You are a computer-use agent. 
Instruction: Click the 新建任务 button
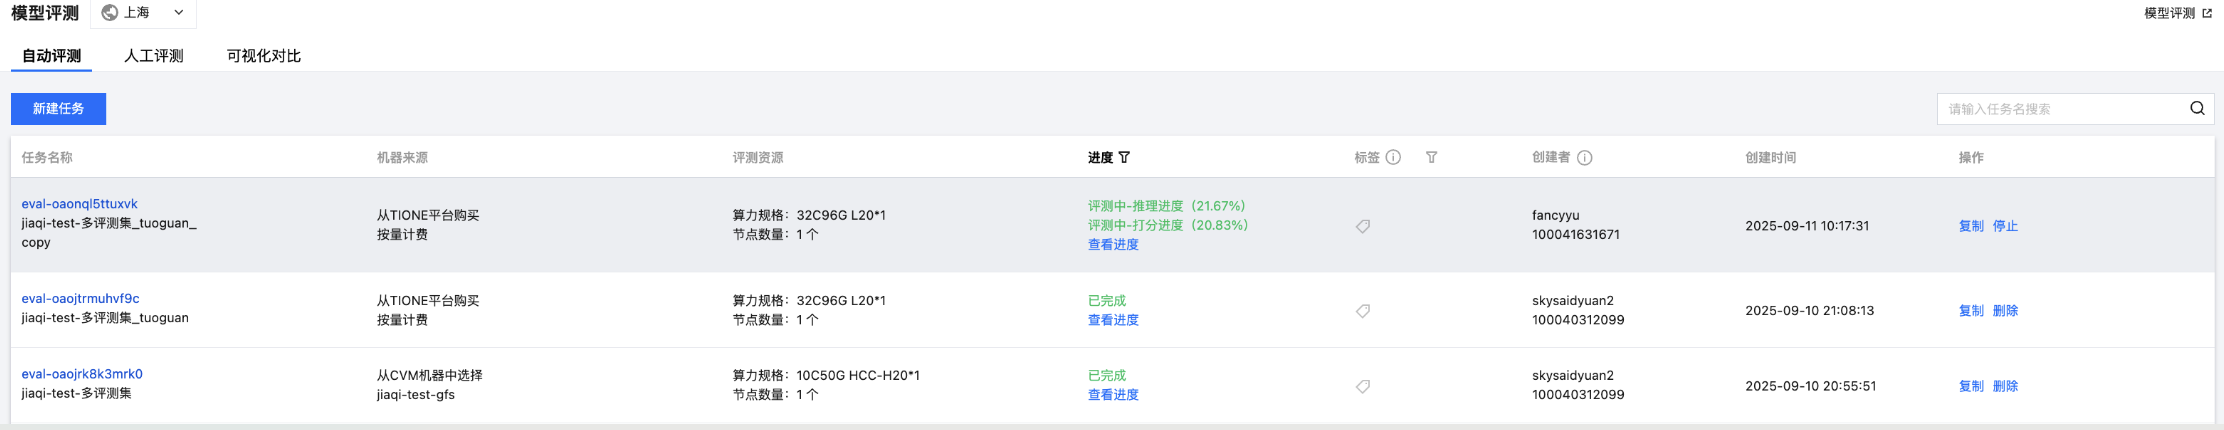click(58, 109)
